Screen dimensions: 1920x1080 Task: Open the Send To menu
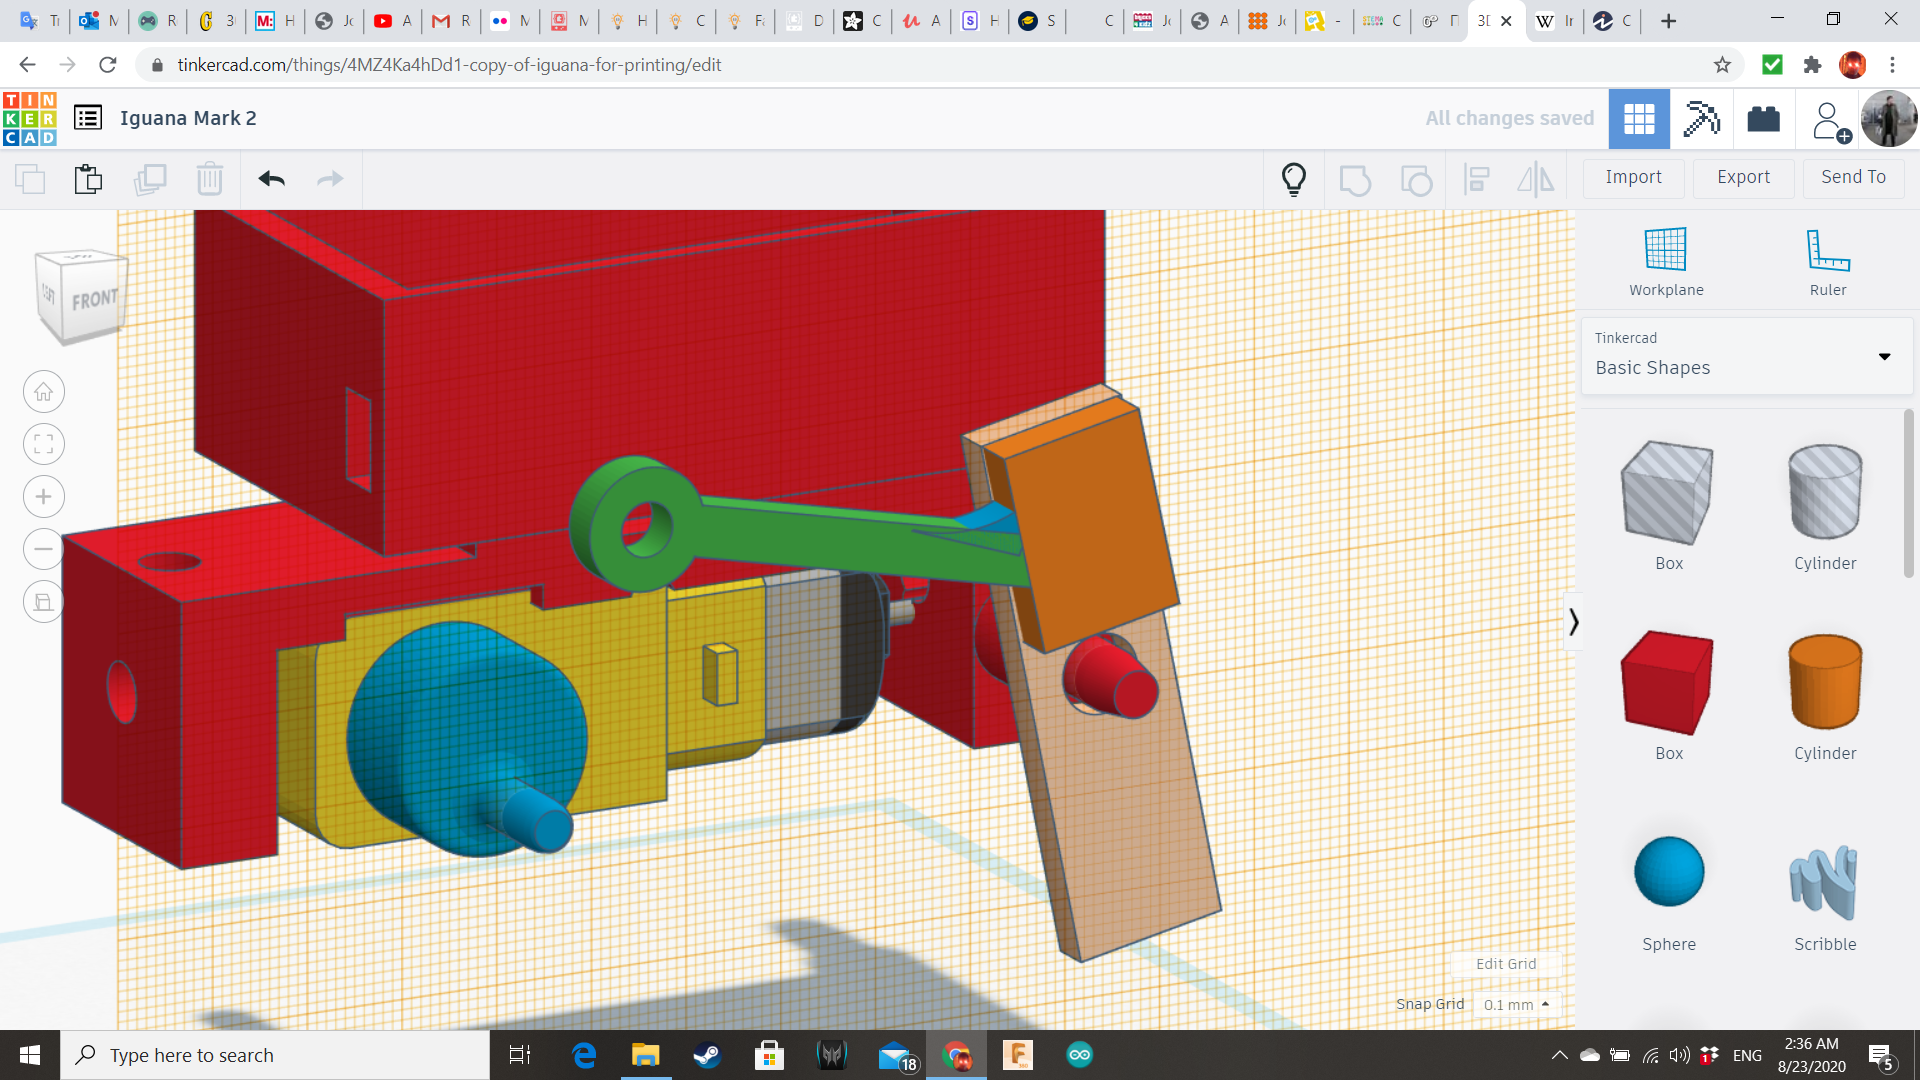tap(1853, 177)
